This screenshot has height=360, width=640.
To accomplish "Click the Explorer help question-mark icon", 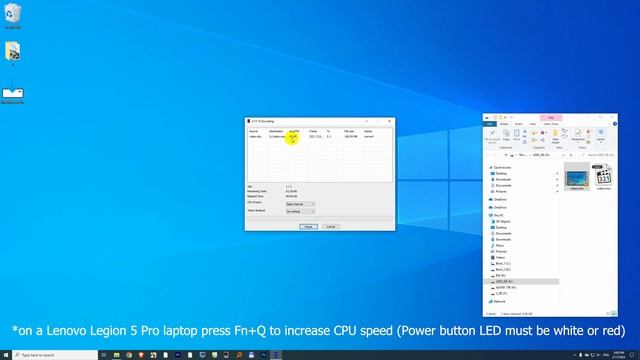I will pyautogui.click(x=615, y=124).
